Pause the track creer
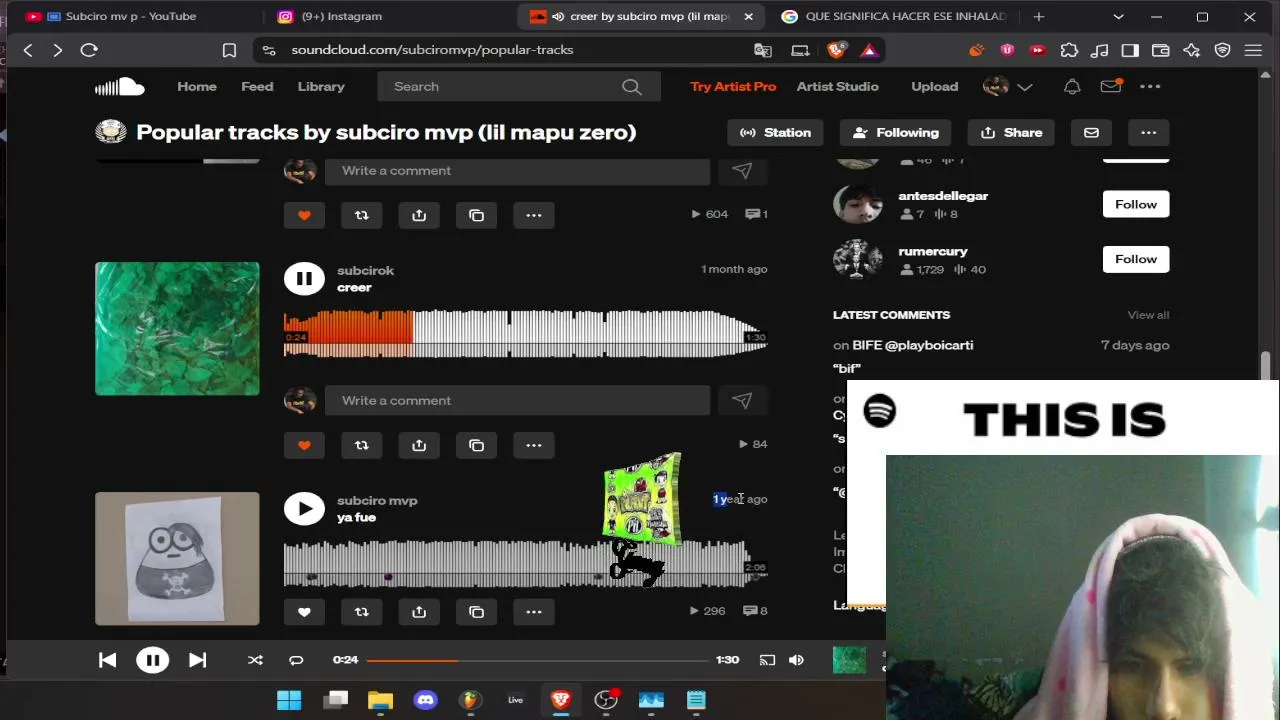The height and width of the screenshot is (720, 1280). (304, 279)
